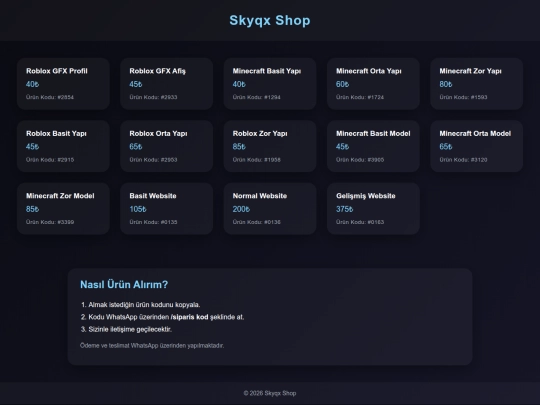The height and width of the screenshot is (405, 540).
Task: Select the Roblox Basit Yapı card
Action: click(63, 146)
